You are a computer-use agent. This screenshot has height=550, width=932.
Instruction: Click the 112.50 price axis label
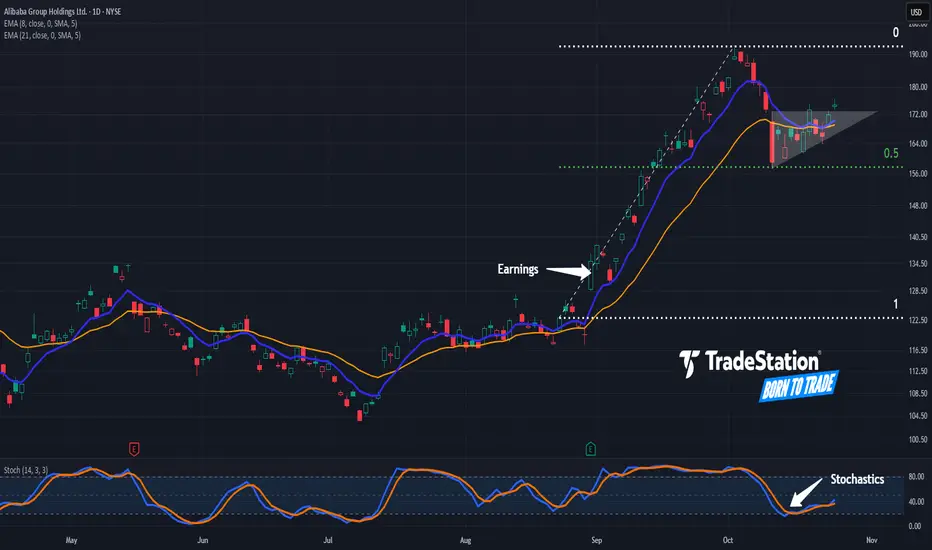(x=918, y=371)
